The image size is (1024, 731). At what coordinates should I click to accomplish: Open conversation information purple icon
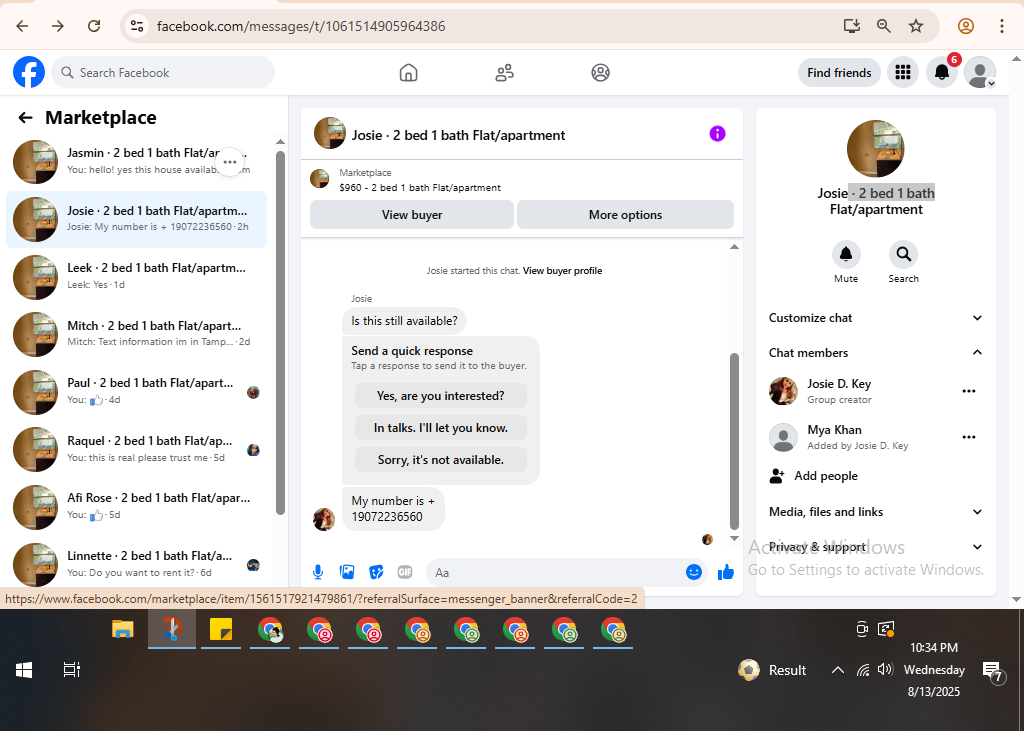coord(717,134)
